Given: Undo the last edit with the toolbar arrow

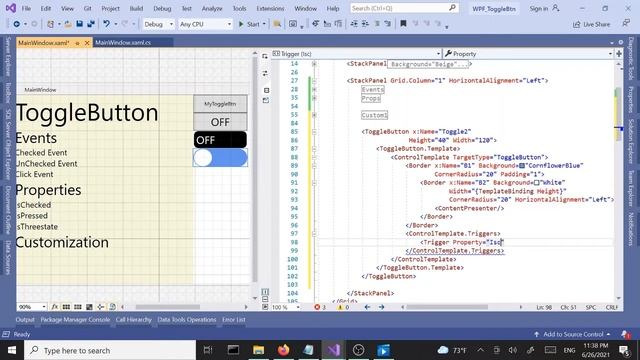Looking at the screenshot, I should 106,24.
